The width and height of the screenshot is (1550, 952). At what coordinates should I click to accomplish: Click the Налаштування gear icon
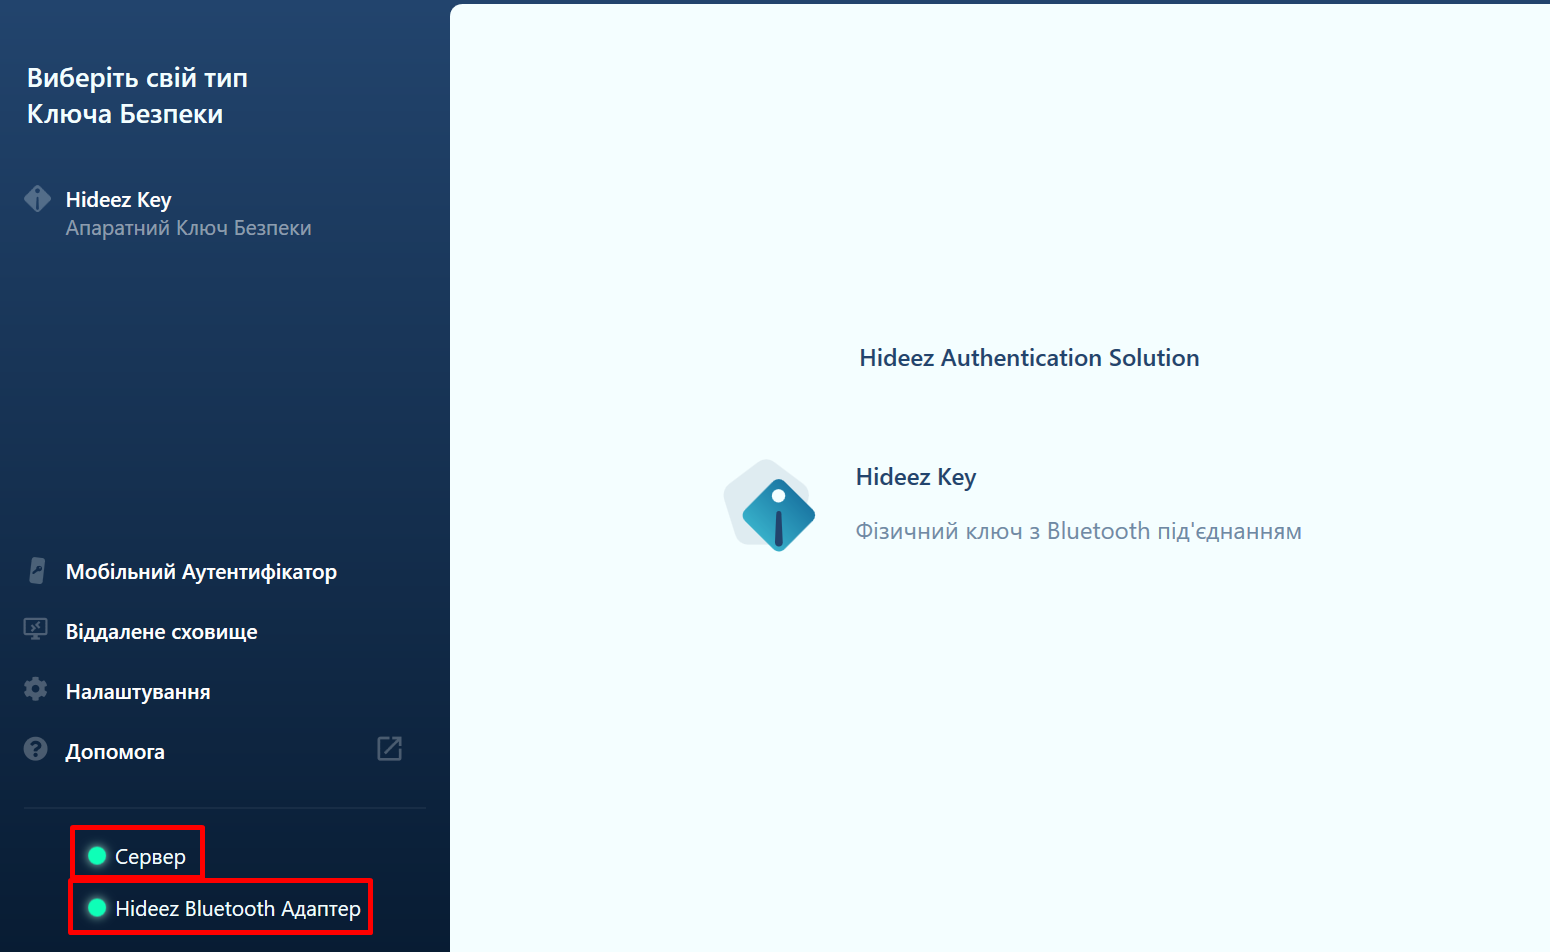pos(36,690)
